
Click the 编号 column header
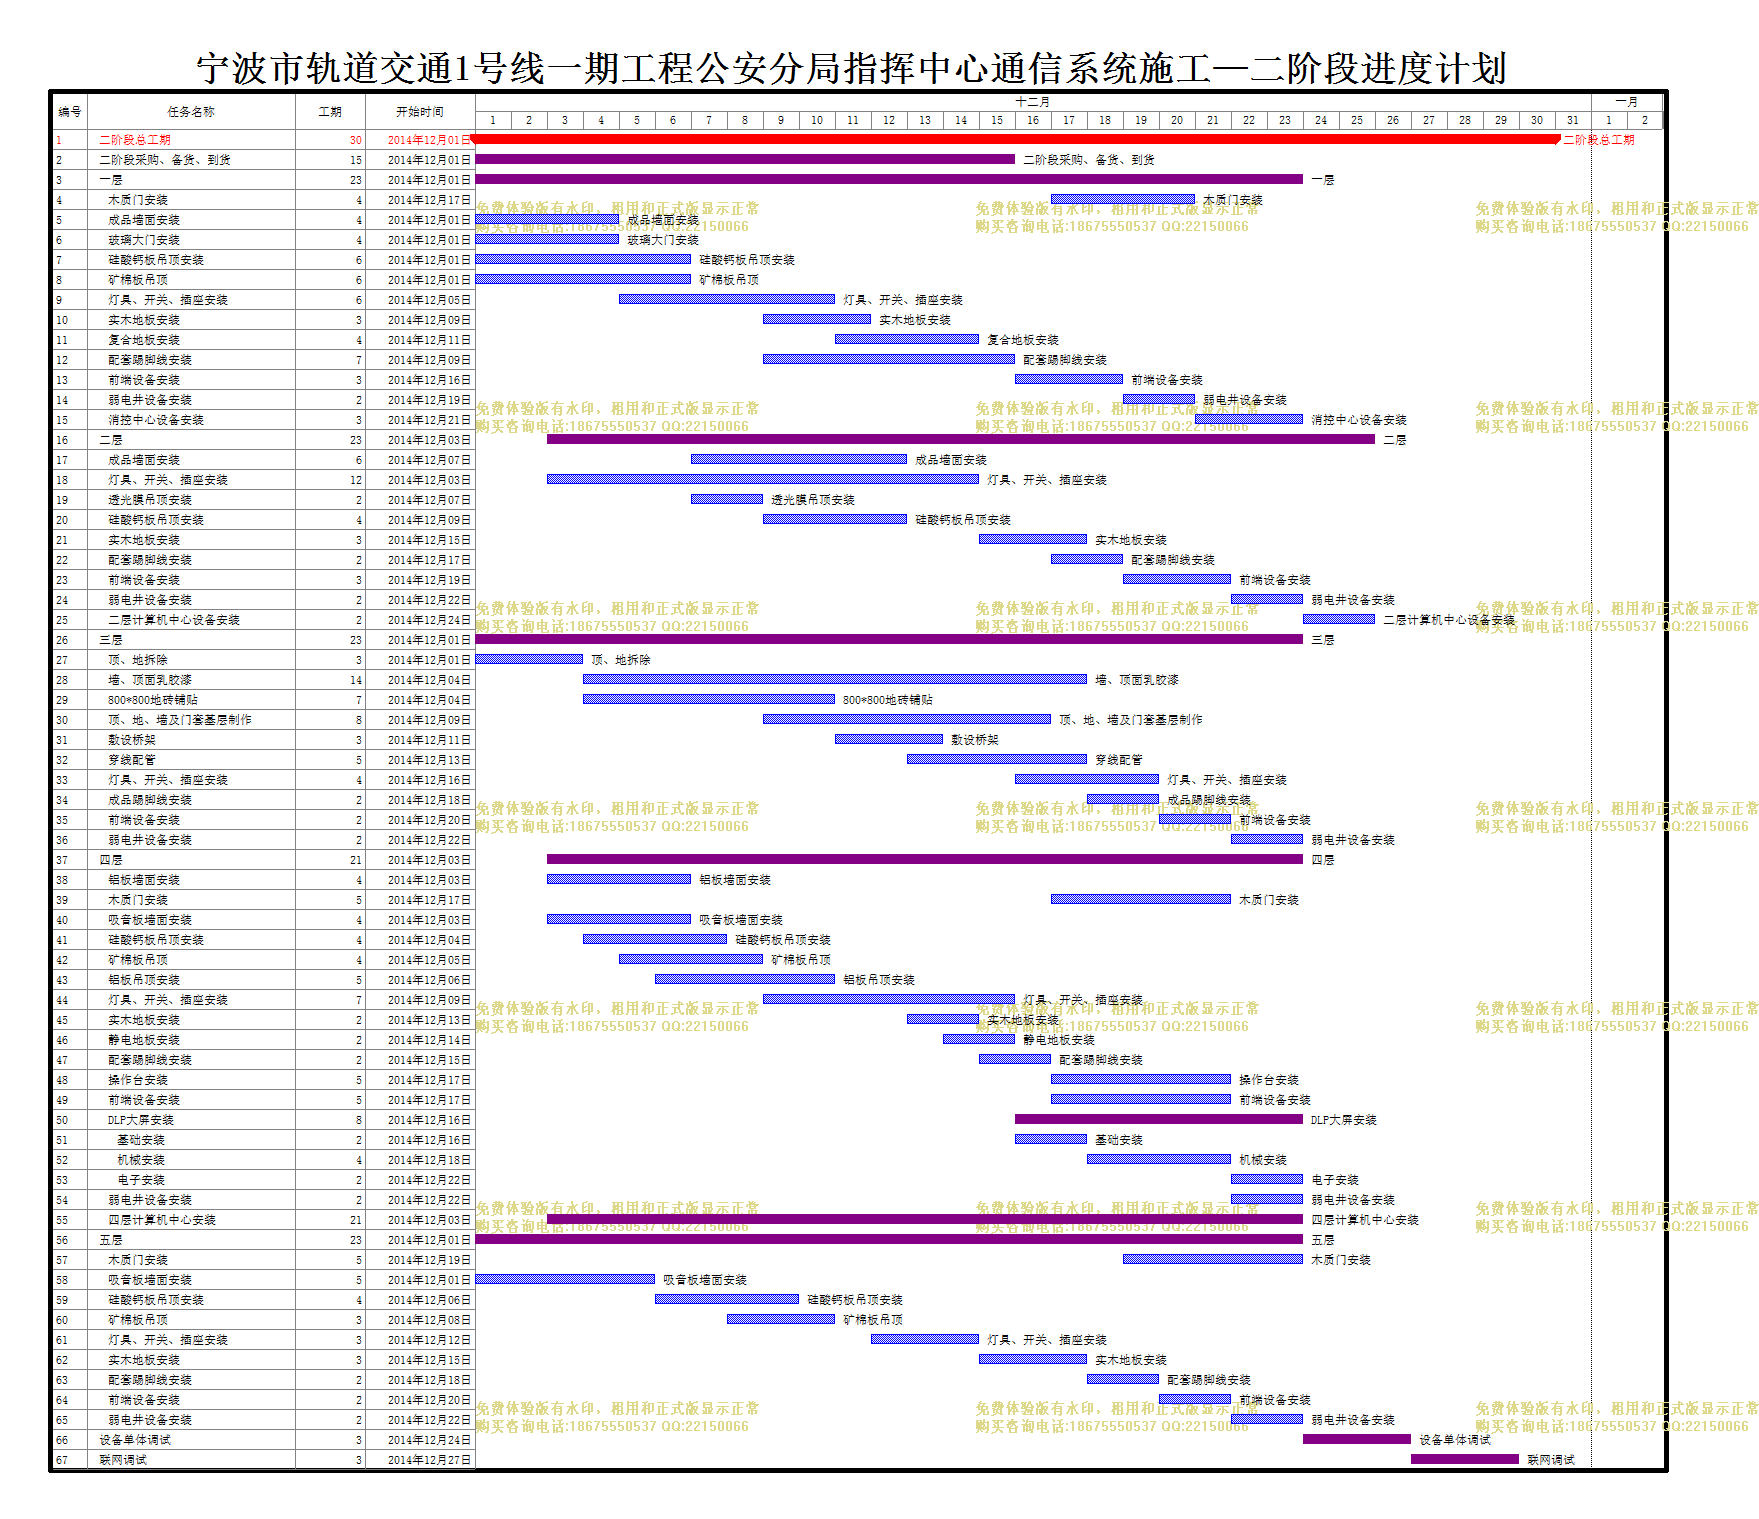point(70,112)
